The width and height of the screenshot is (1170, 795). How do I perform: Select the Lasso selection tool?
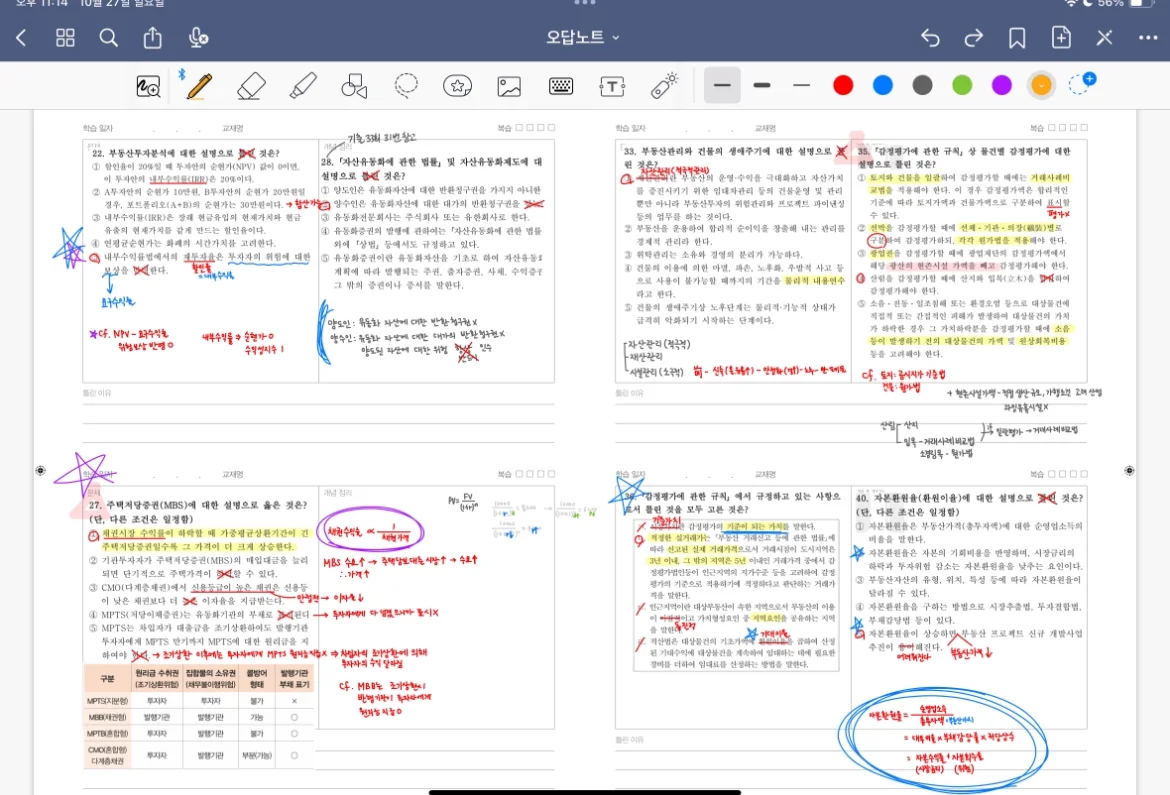coord(406,86)
